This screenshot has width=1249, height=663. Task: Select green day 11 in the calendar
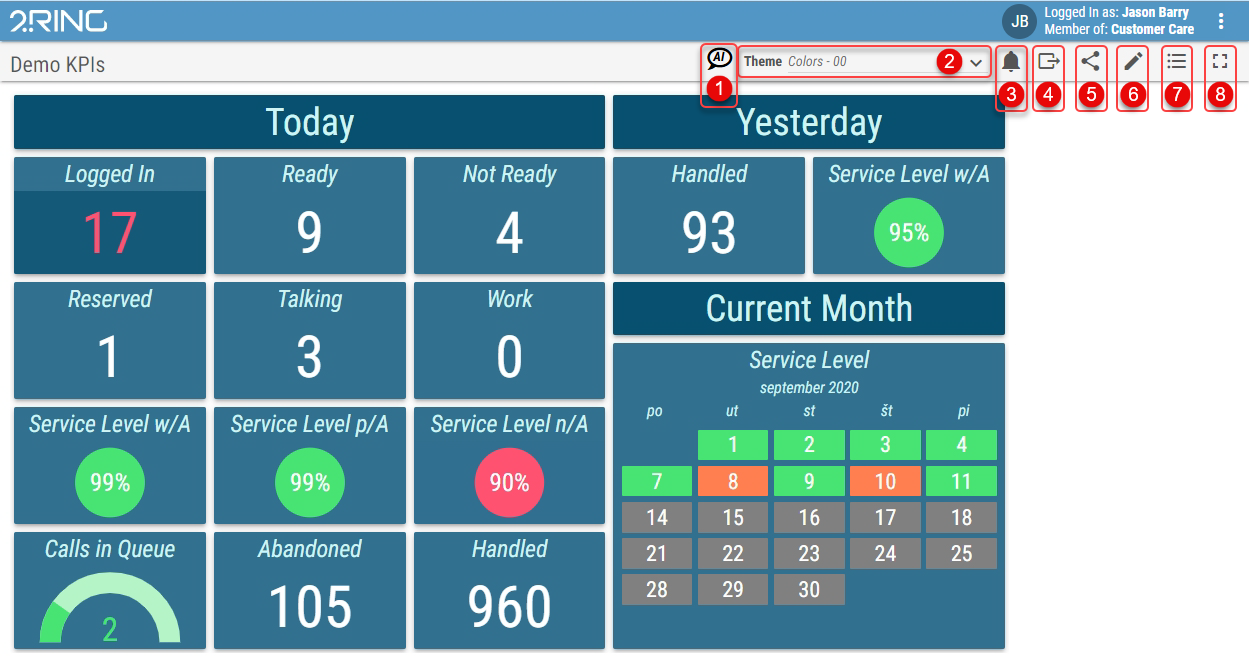961,481
